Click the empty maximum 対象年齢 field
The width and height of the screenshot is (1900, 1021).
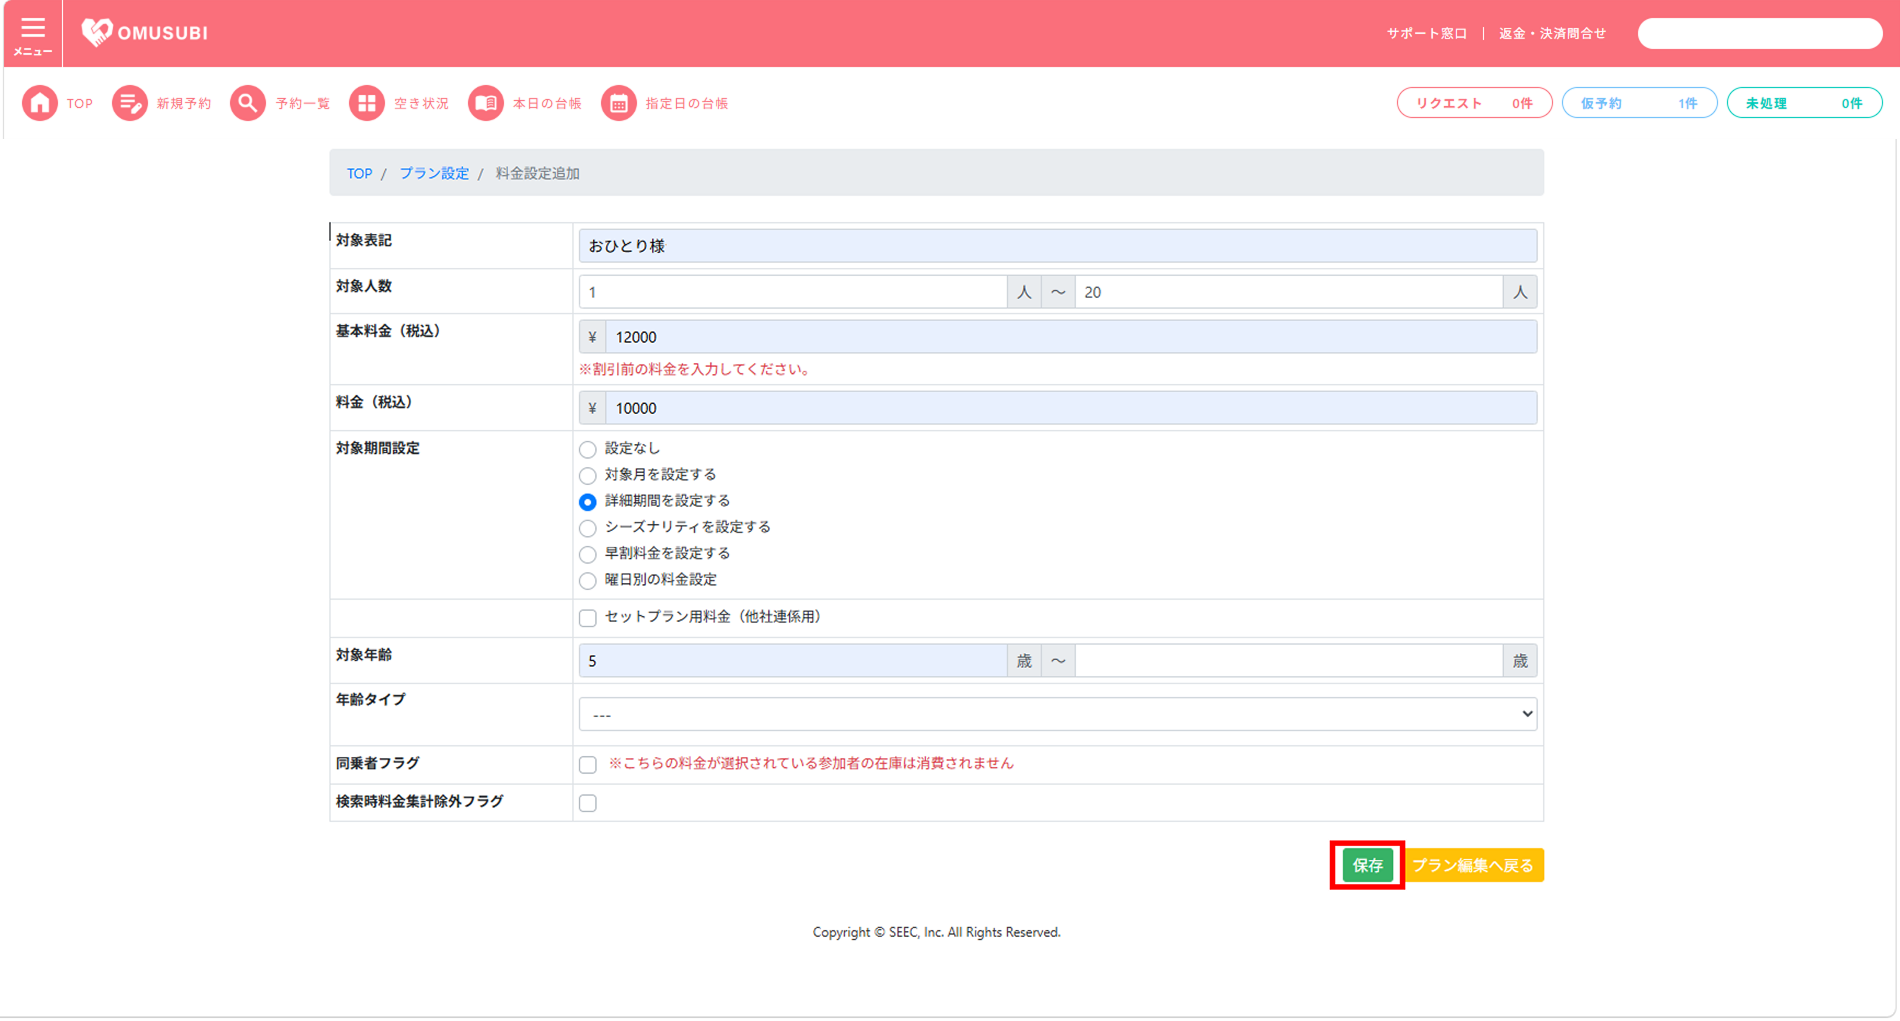click(1288, 661)
